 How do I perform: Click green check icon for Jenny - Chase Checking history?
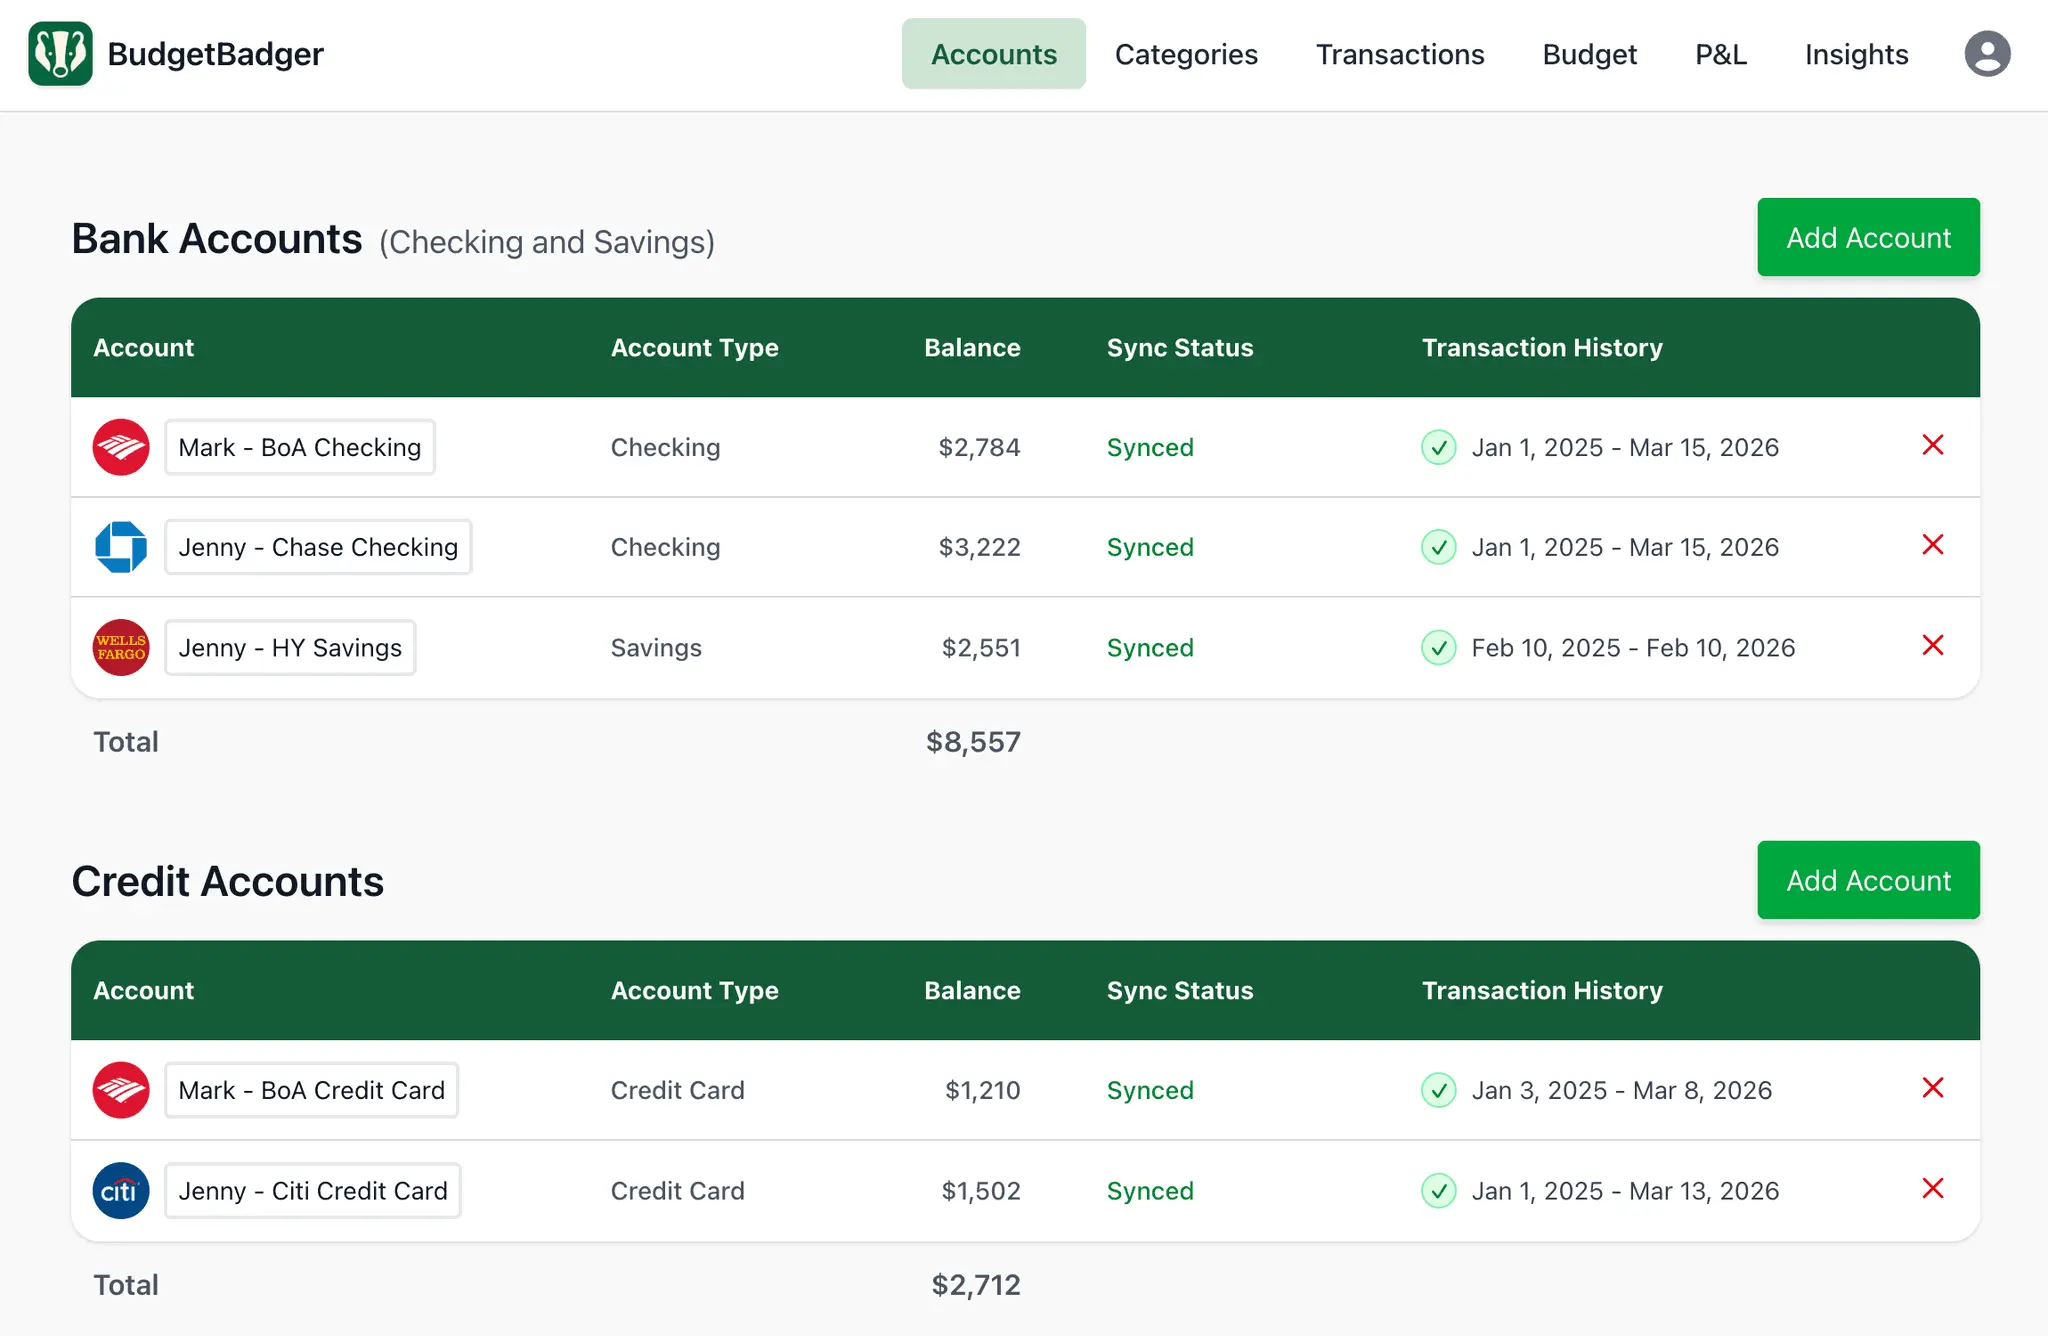click(x=1438, y=547)
